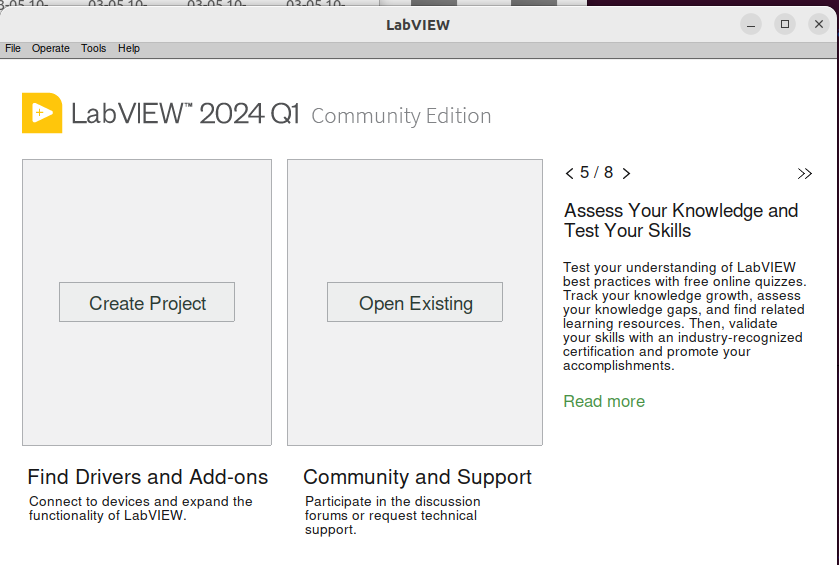Visit Community and Support section
Image resolution: width=839 pixels, height=565 pixels.
point(417,477)
